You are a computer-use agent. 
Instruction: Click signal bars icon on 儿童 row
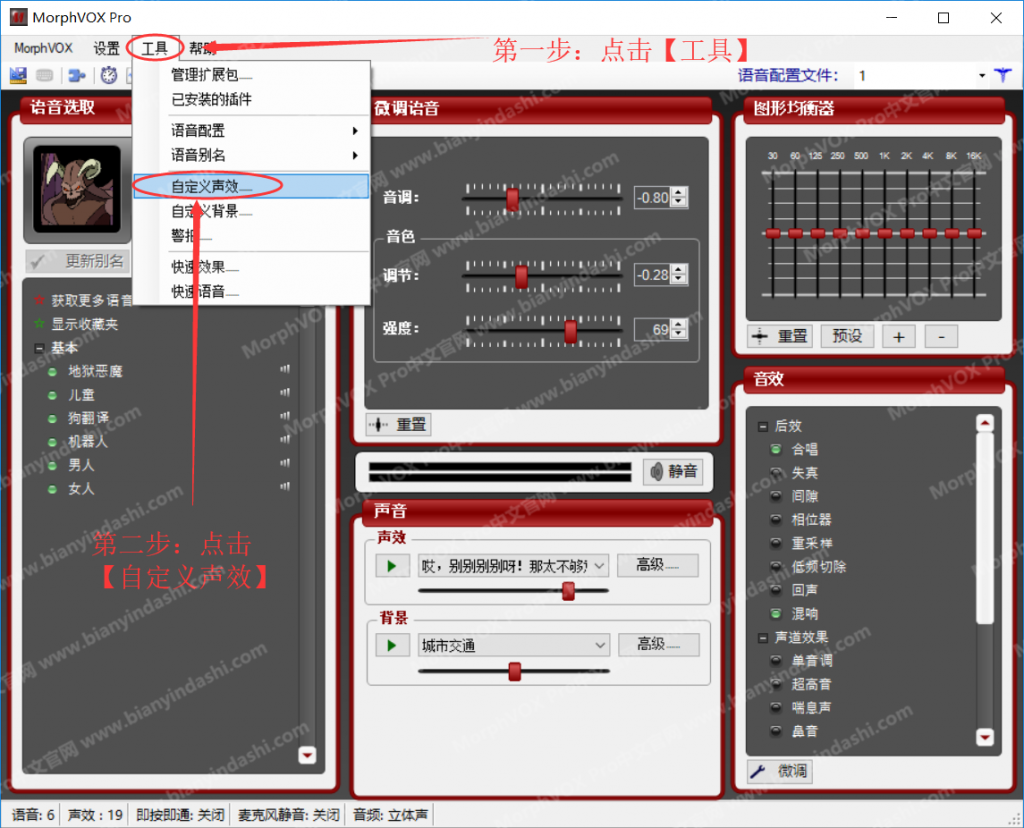click(x=285, y=393)
